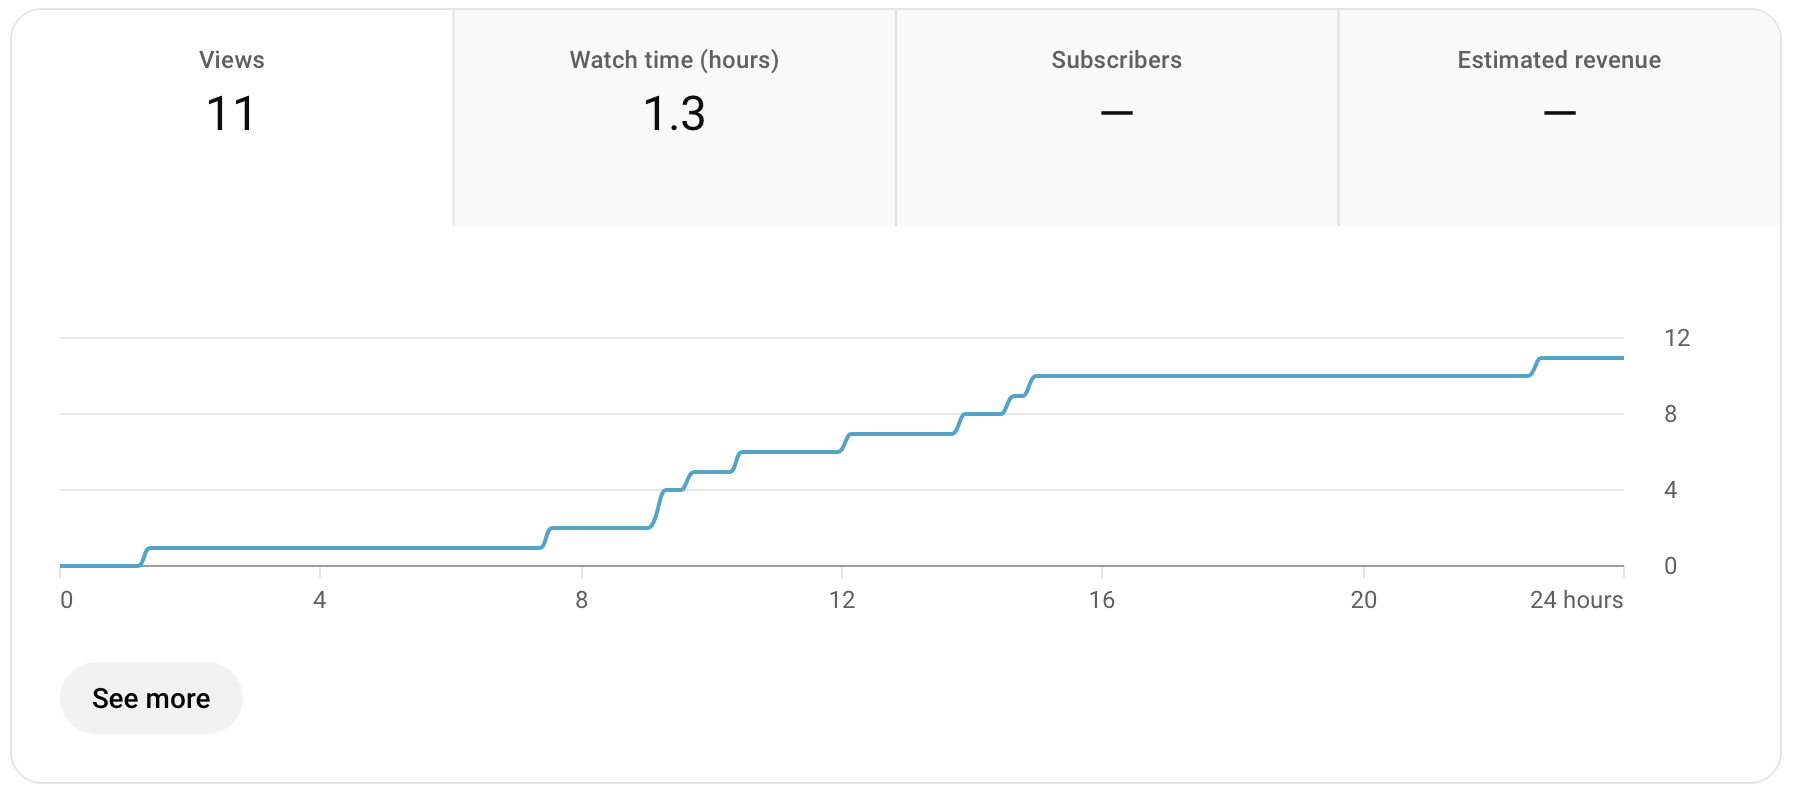Click the total views number 11
1794x800 pixels.
pyautogui.click(x=231, y=114)
